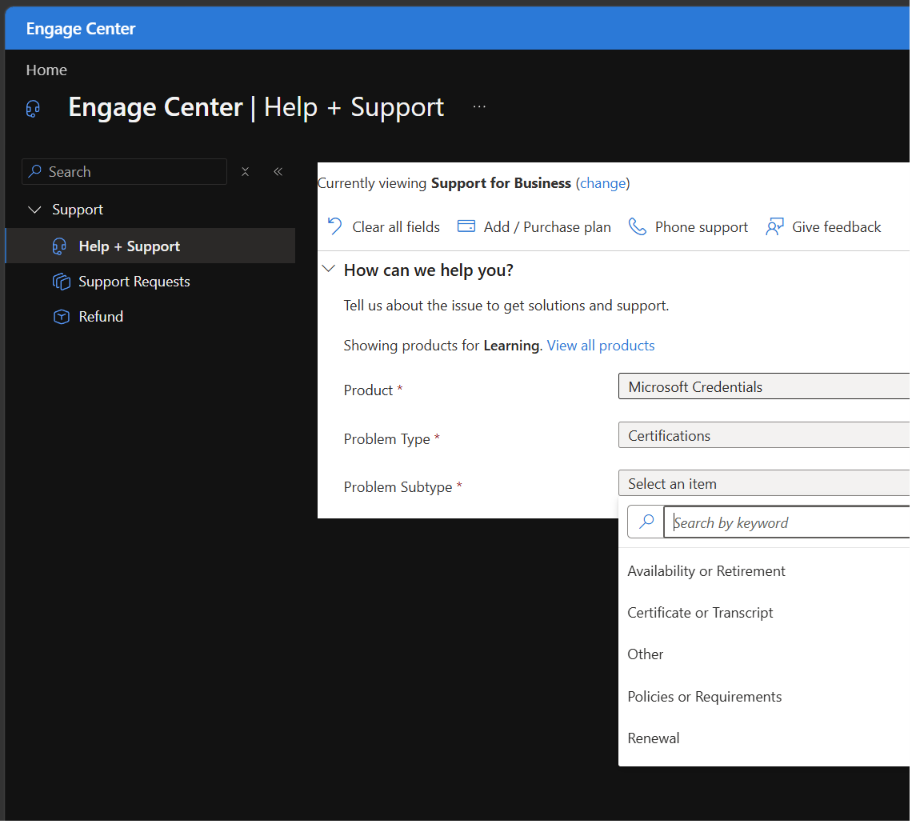Viewport: 910px width, 821px height.
Task: Click the 'change' link for support plan
Action: (603, 183)
